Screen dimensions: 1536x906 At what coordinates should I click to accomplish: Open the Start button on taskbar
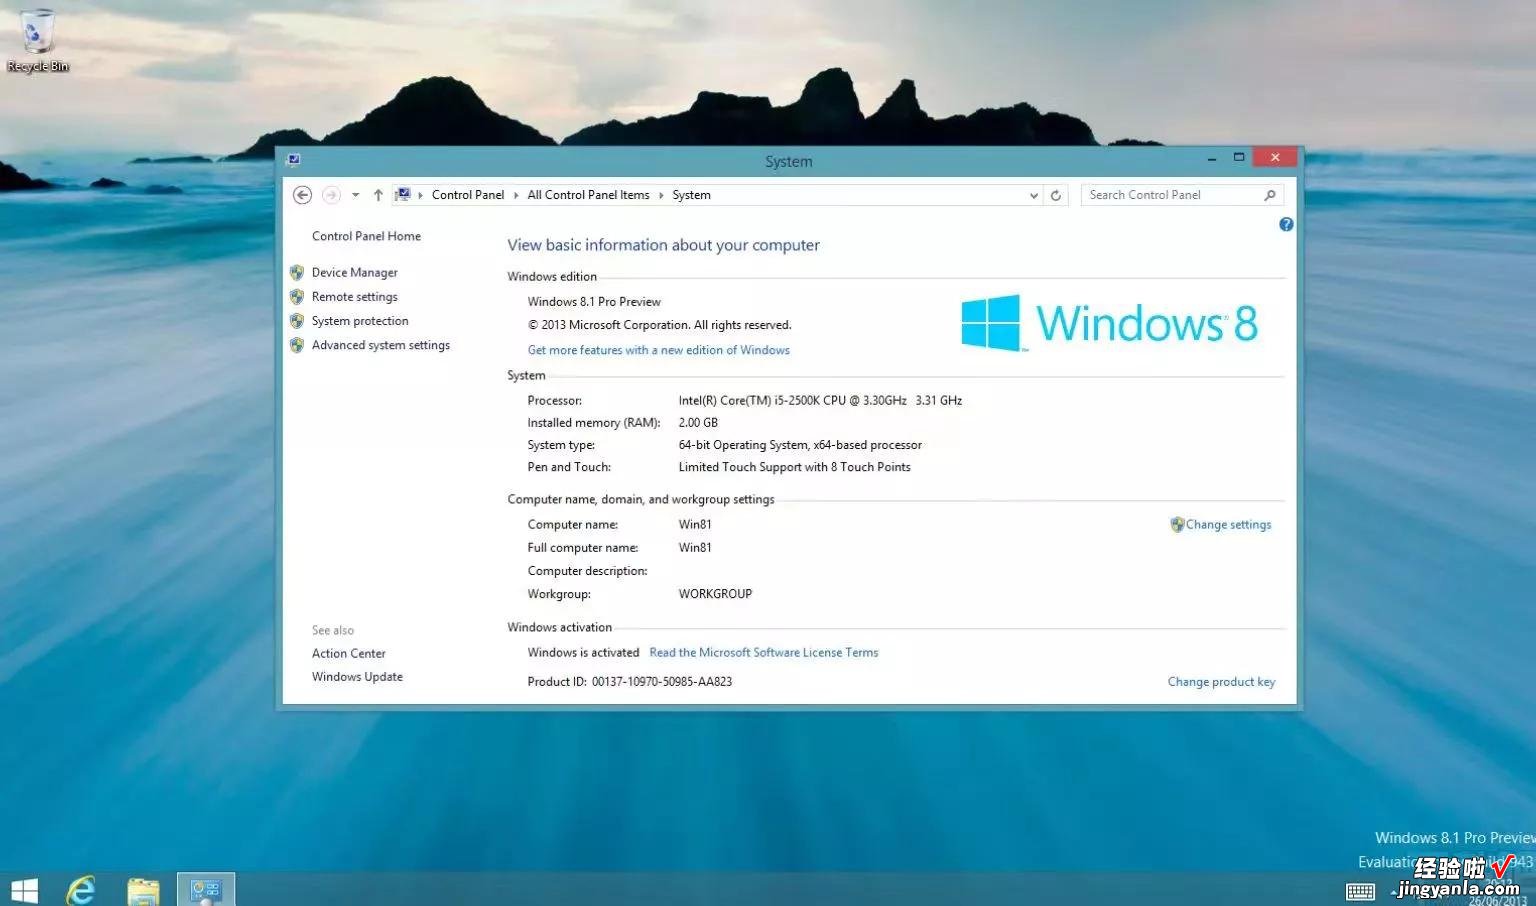(24, 890)
